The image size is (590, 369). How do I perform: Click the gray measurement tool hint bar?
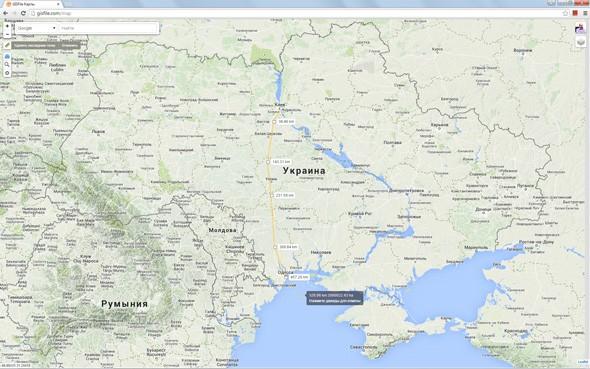tap(46, 45)
